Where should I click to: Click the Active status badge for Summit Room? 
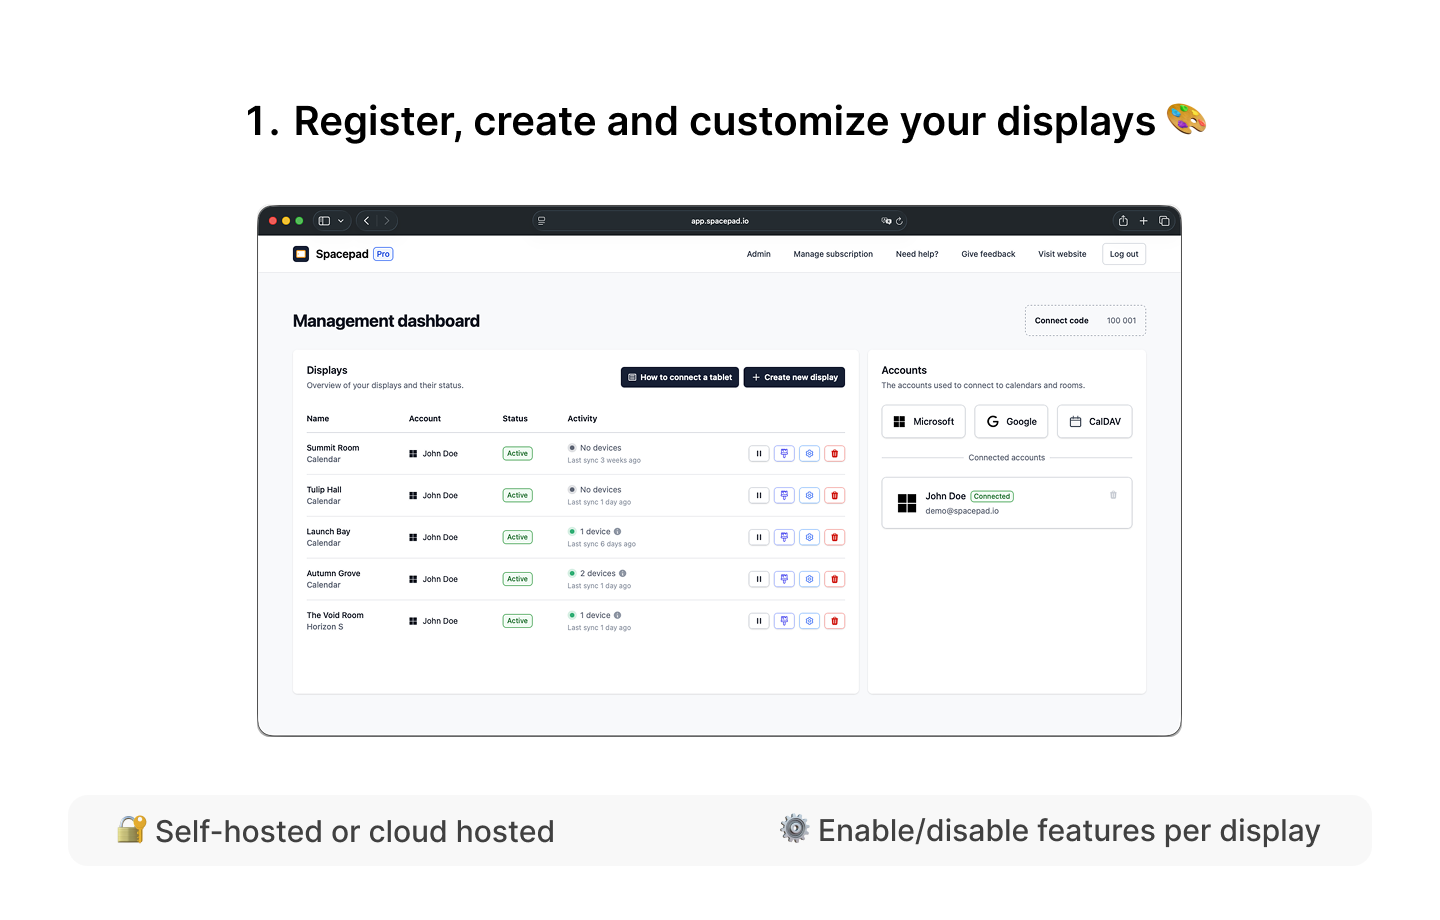[x=517, y=454]
